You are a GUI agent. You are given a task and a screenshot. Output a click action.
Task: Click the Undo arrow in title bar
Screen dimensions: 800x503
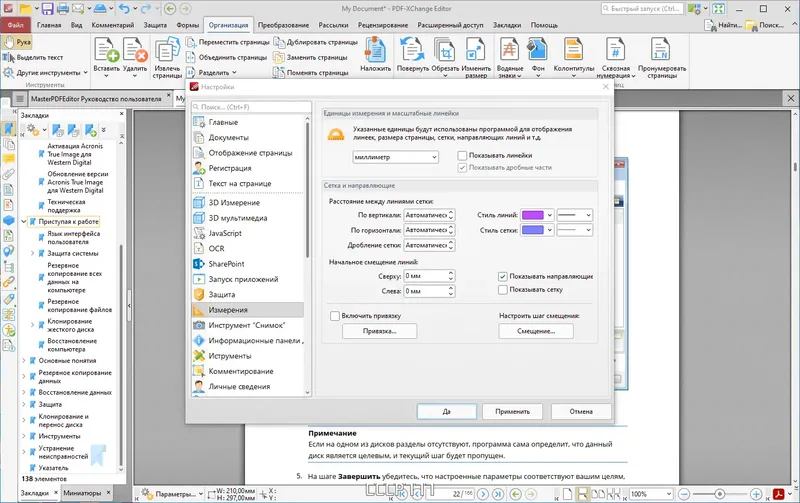[x=124, y=8]
